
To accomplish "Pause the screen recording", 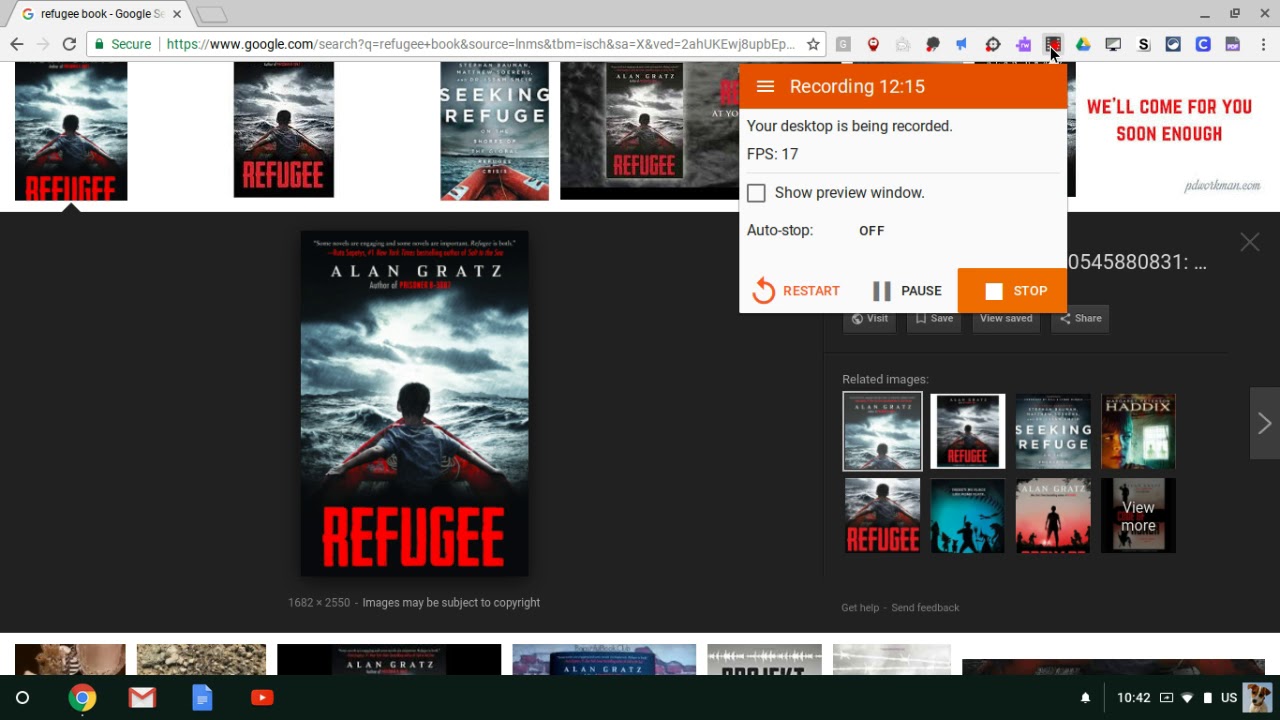I will (907, 291).
